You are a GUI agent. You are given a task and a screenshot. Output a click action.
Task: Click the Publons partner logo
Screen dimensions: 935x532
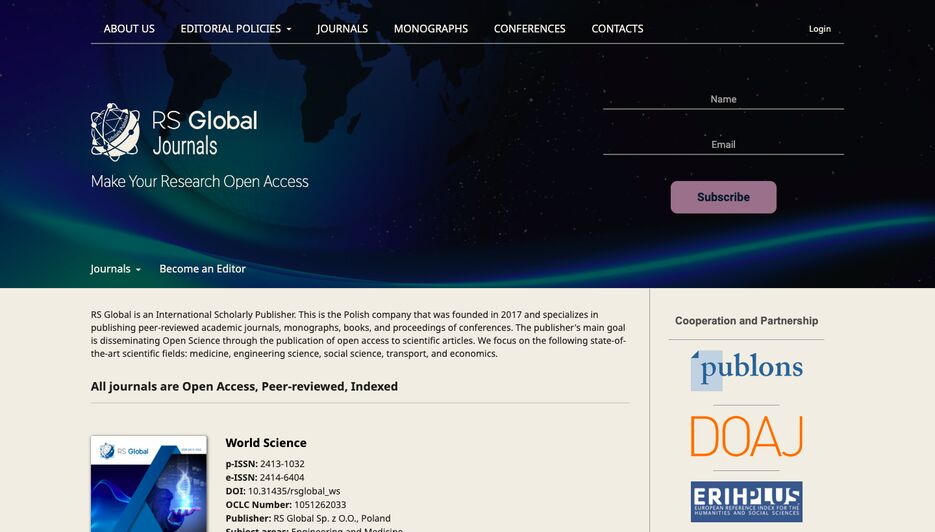click(747, 370)
